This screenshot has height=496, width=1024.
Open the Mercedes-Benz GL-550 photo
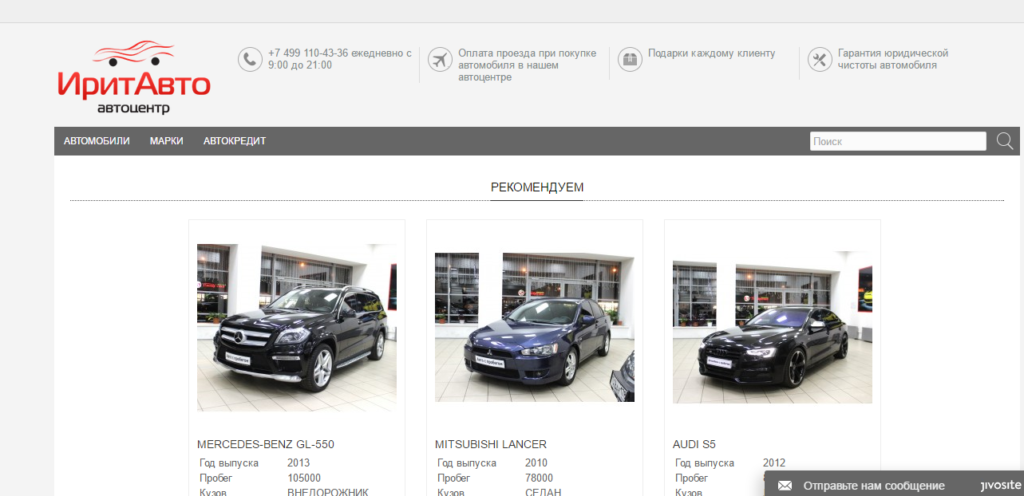point(296,328)
